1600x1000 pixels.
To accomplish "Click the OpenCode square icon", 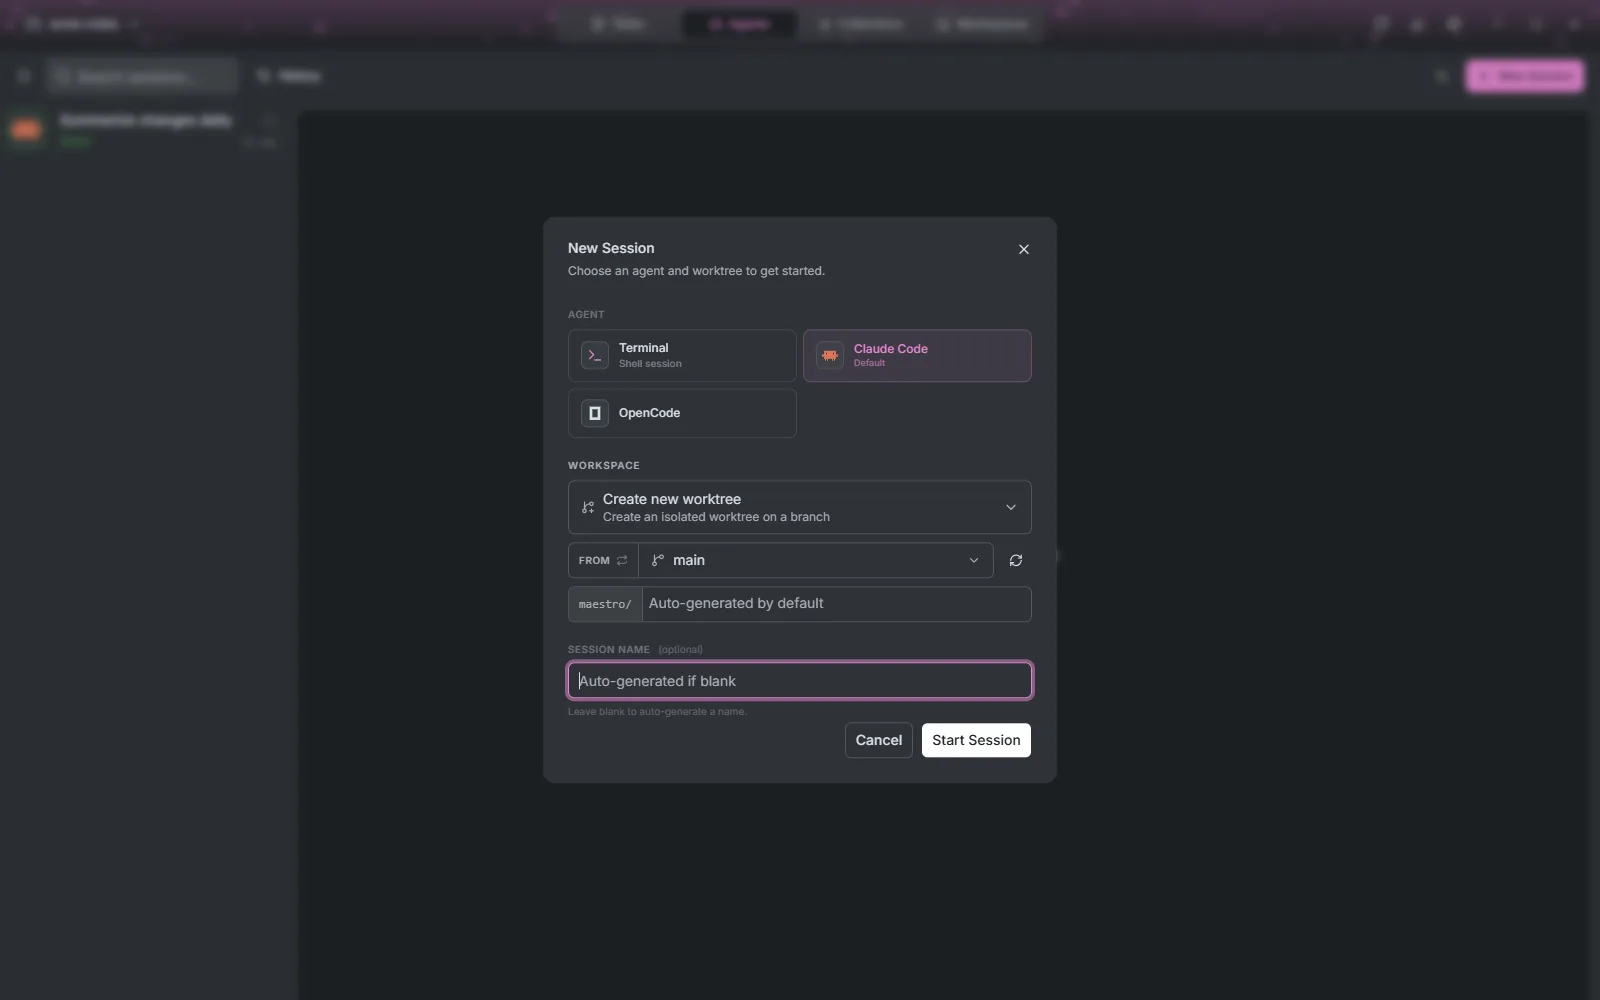I will click(x=595, y=413).
